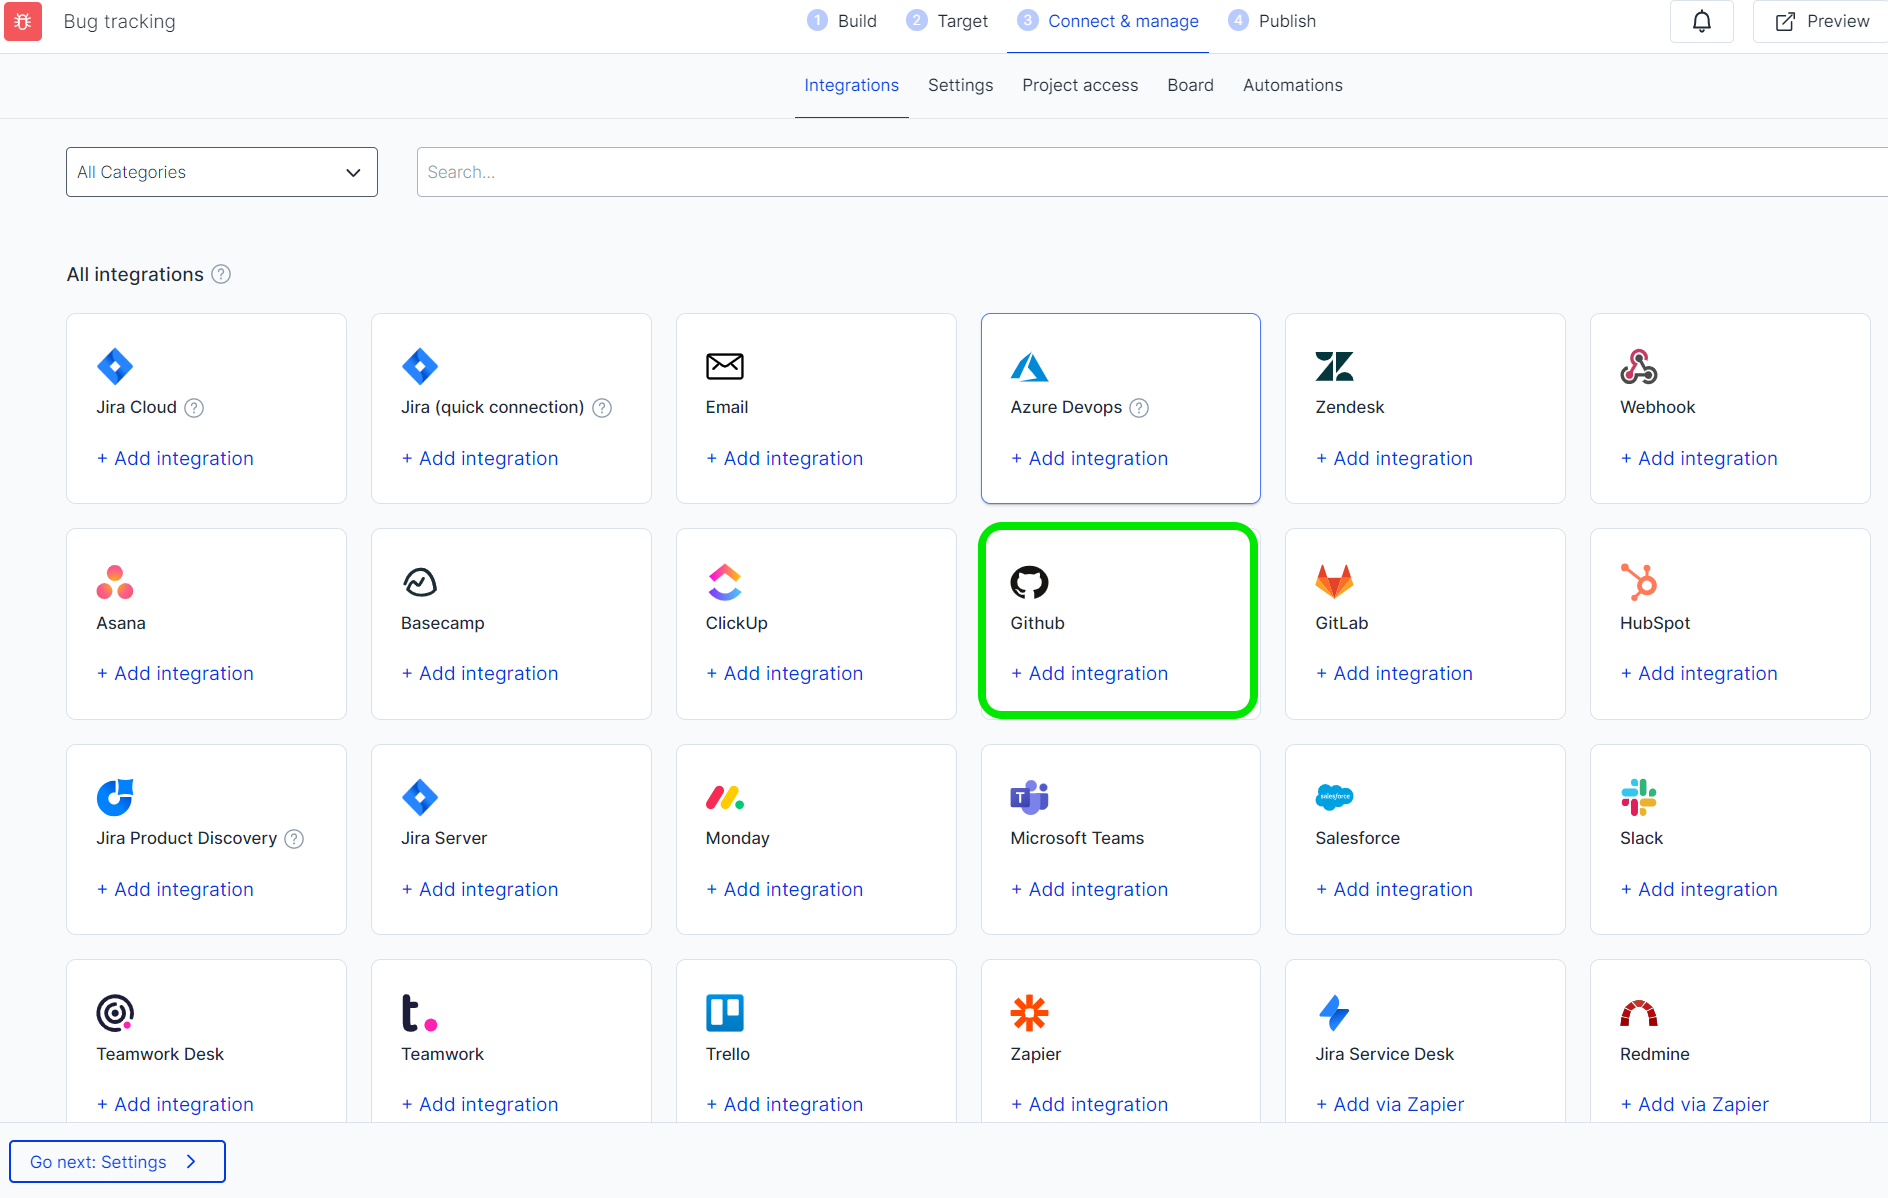
Task: Add Jira Service Desk via Zapier
Action: (1390, 1105)
